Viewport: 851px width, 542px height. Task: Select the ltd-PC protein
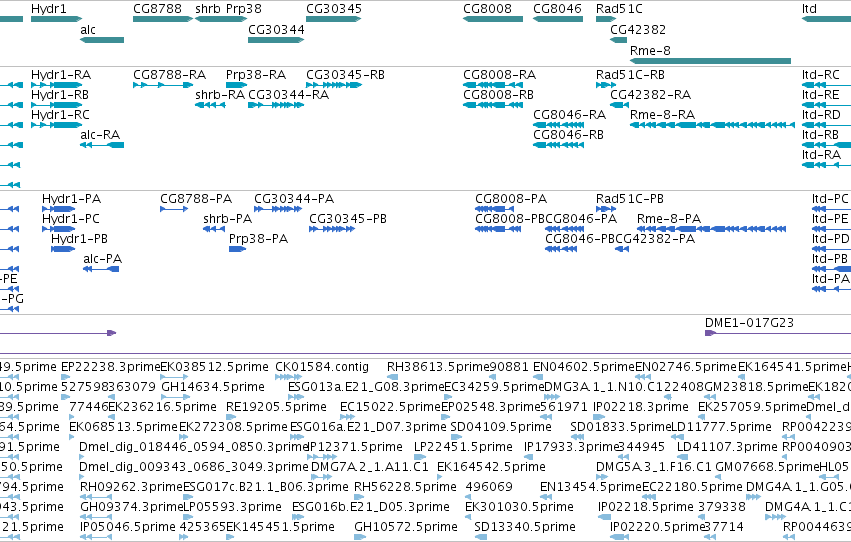tap(831, 209)
